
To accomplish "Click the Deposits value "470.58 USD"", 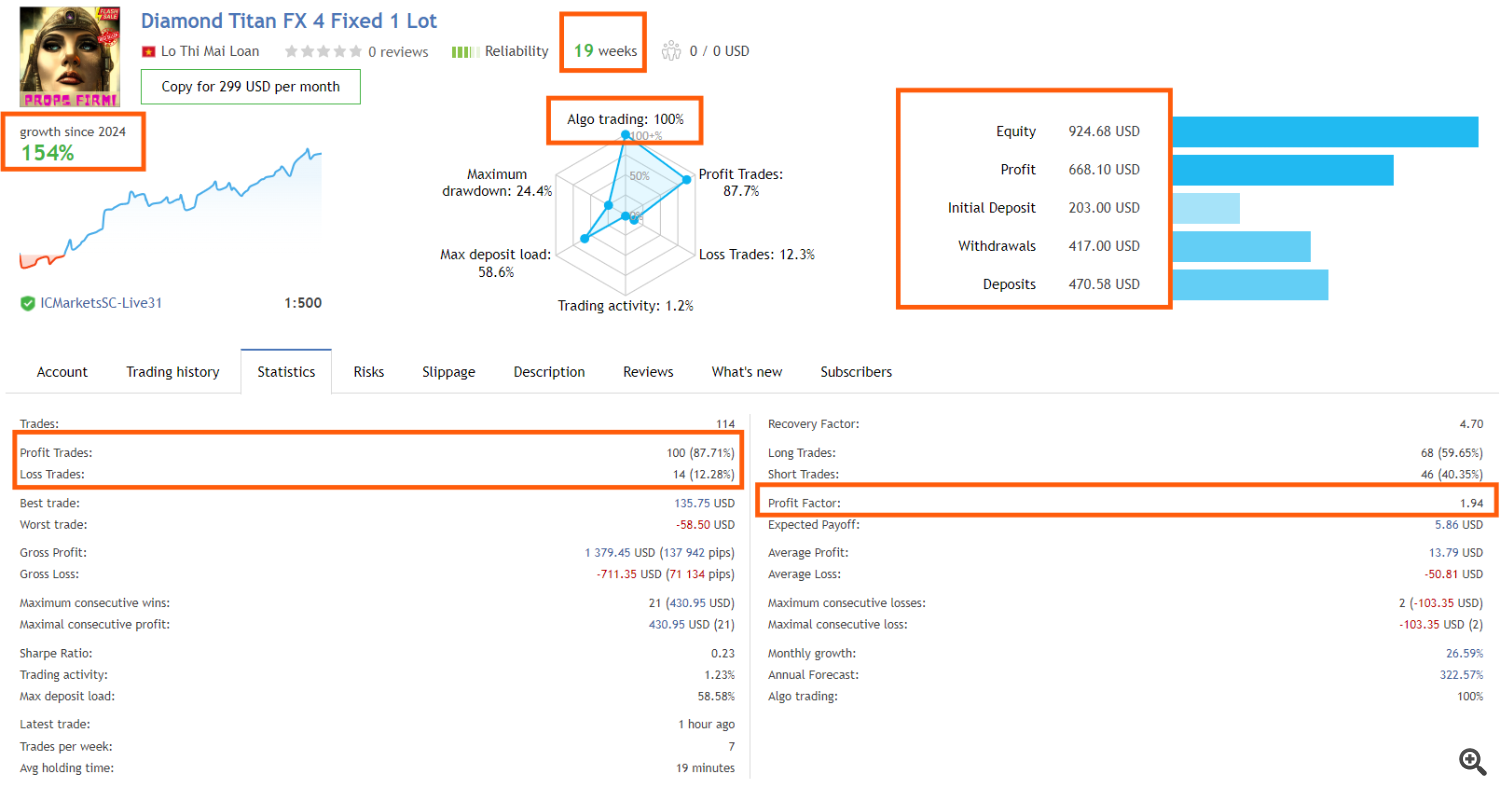I will pos(1104,284).
